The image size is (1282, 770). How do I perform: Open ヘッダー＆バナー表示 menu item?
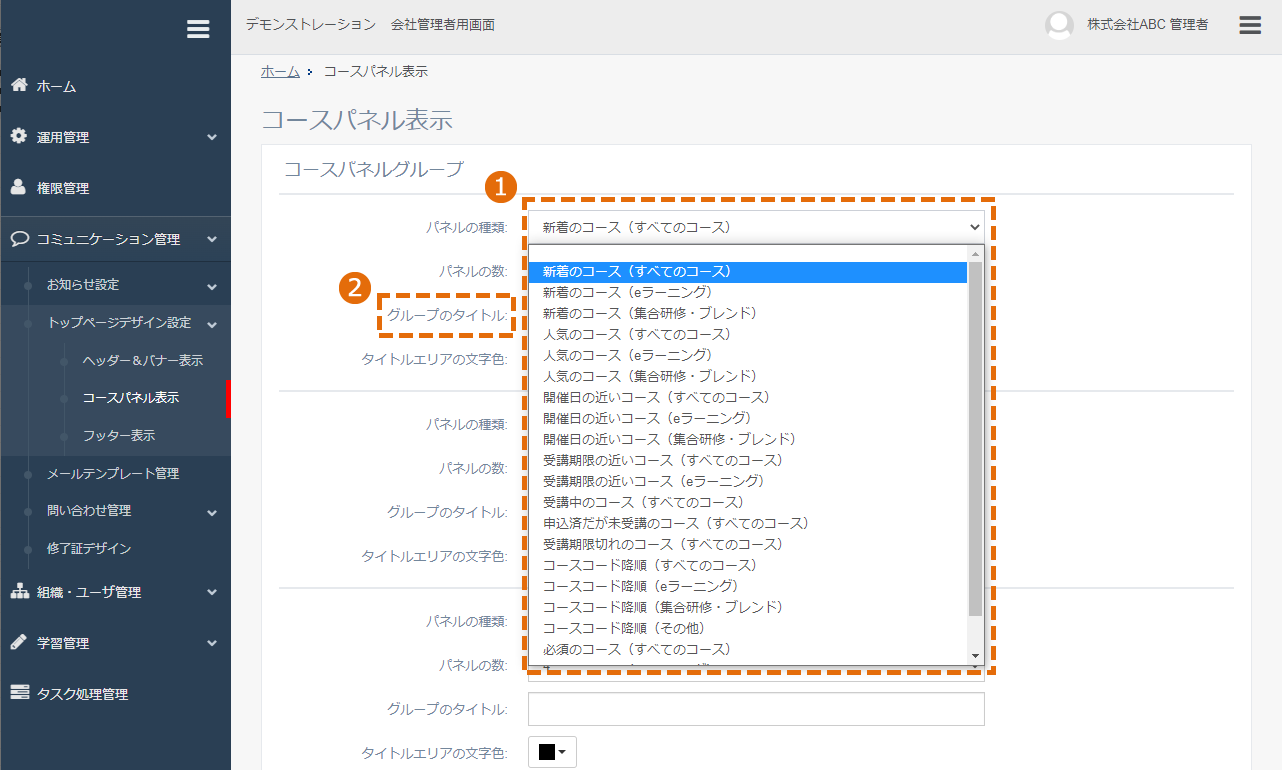[143, 360]
